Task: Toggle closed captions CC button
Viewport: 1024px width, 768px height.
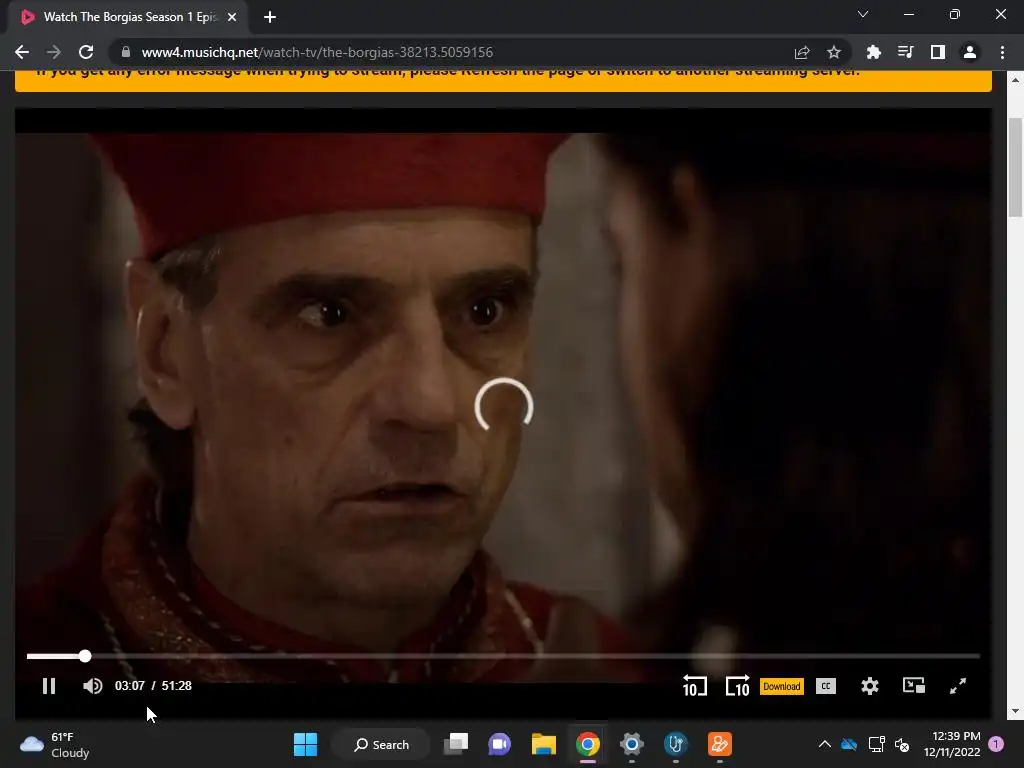Action: click(x=826, y=686)
